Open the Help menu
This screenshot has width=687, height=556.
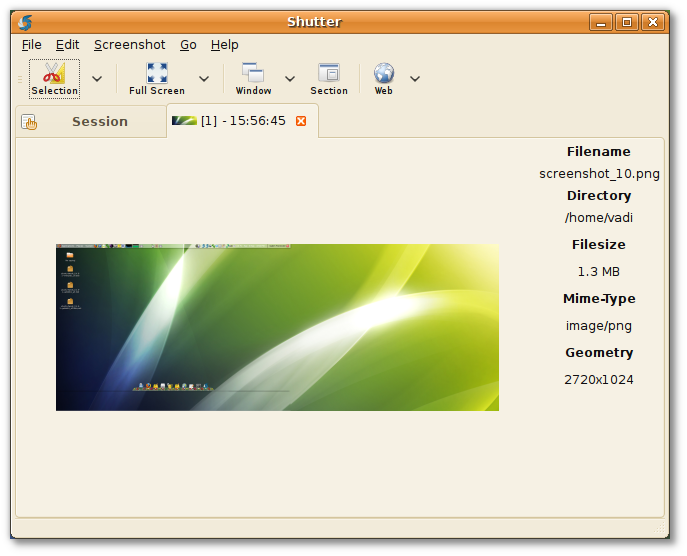click(224, 45)
